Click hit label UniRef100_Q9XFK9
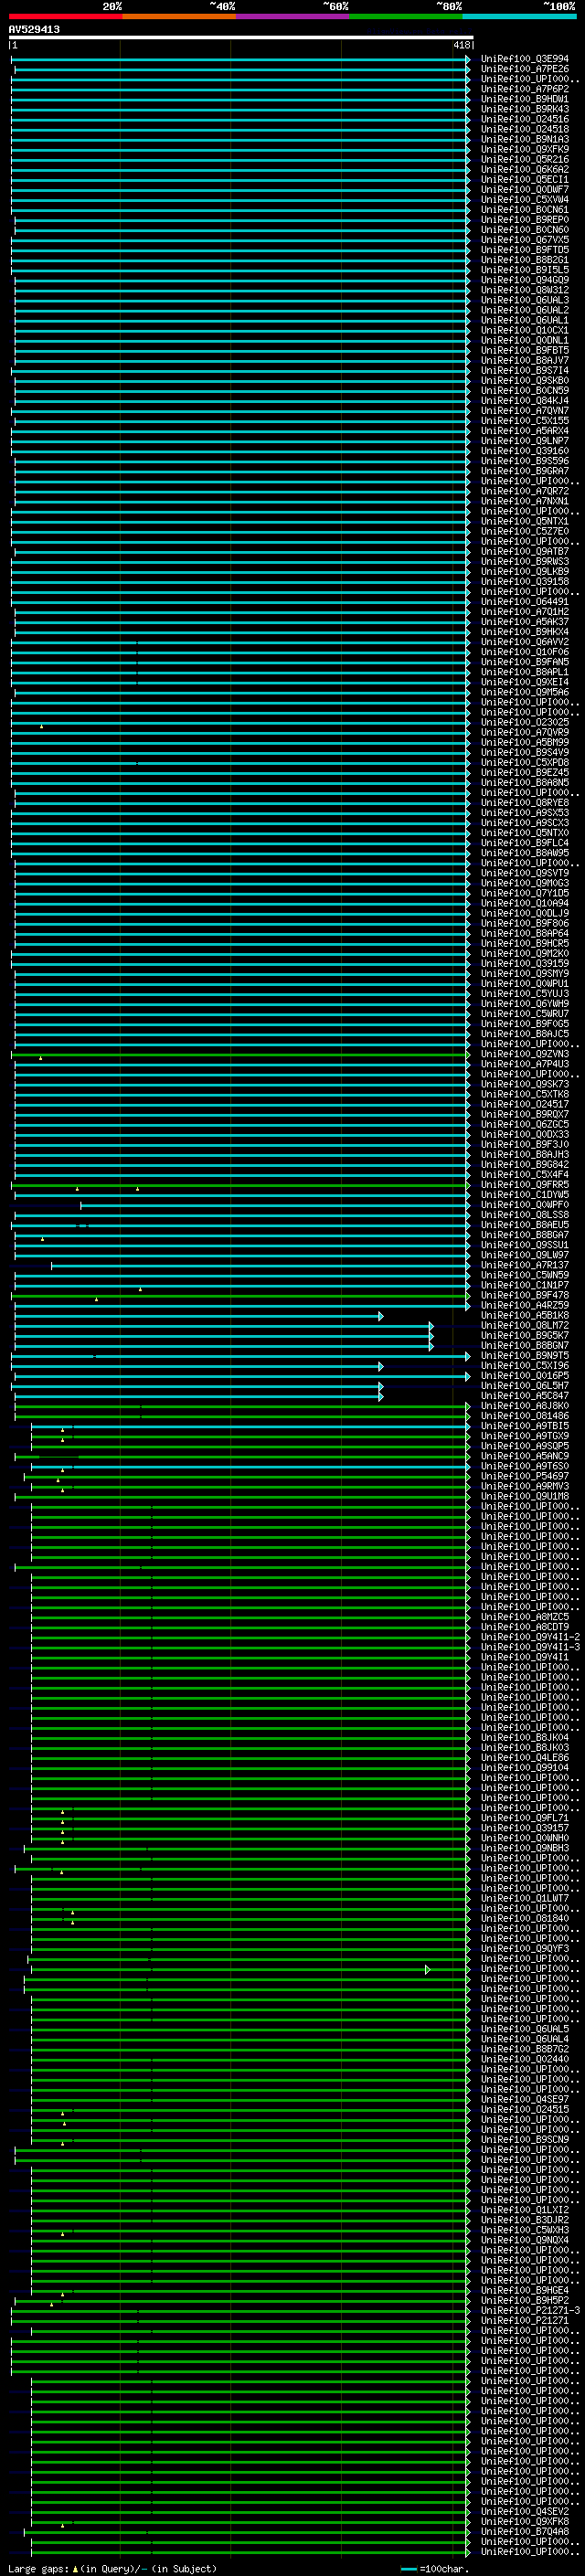The width and height of the screenshot is (585, 2576). coord(525,149)
